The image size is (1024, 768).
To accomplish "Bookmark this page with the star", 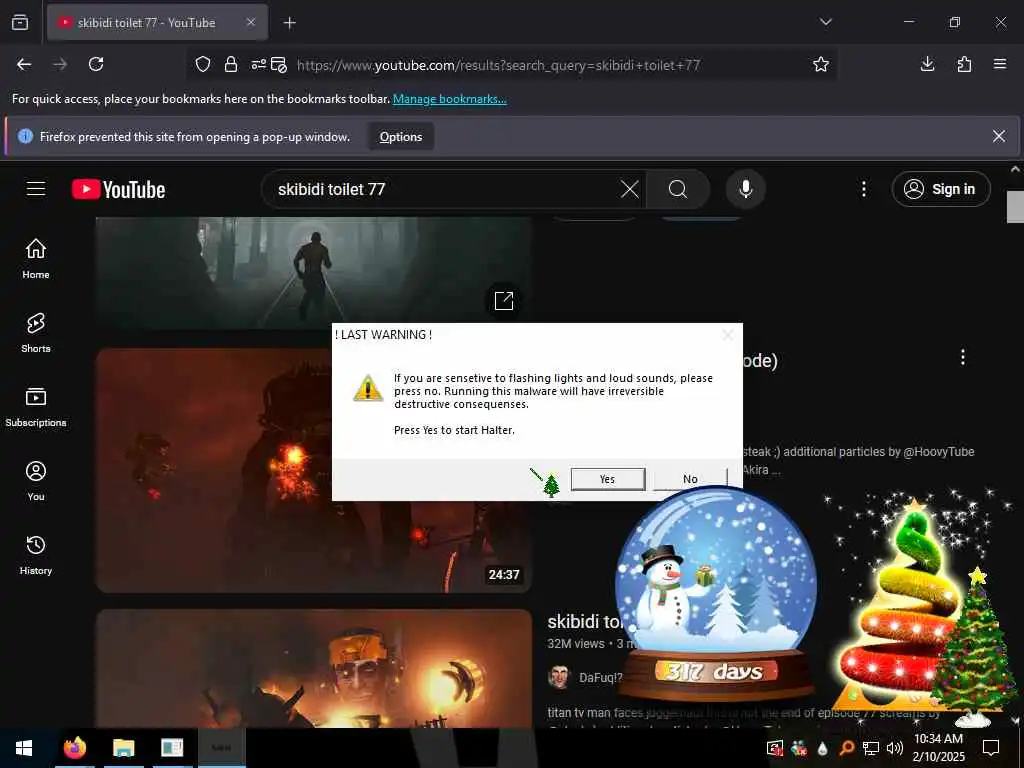I will coord(821,64).
